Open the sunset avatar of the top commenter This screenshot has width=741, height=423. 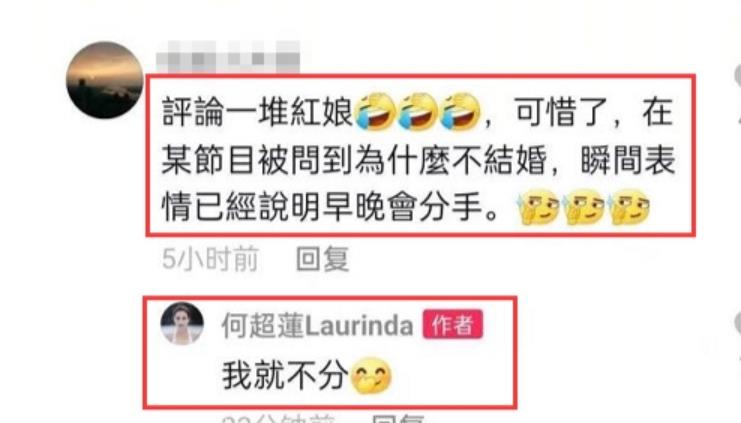104,80
